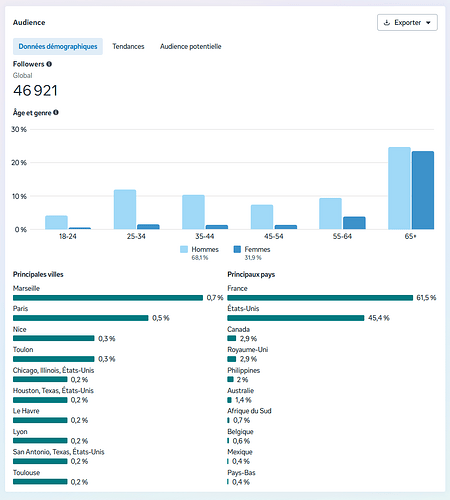The height and width of the screenshot is (500, 450).
Task: Click the Marseille city bar
Action: [108, 298]
